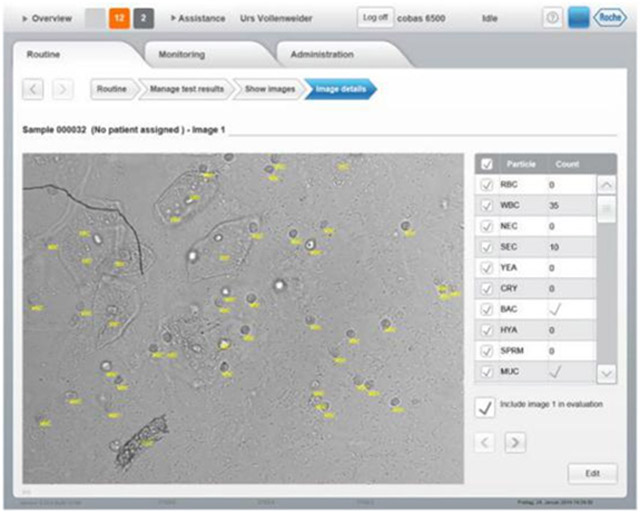Go back with breadcrumb left arrow
Image resolution: width=640 pixels, height=513 pixels.
[33, 90]
